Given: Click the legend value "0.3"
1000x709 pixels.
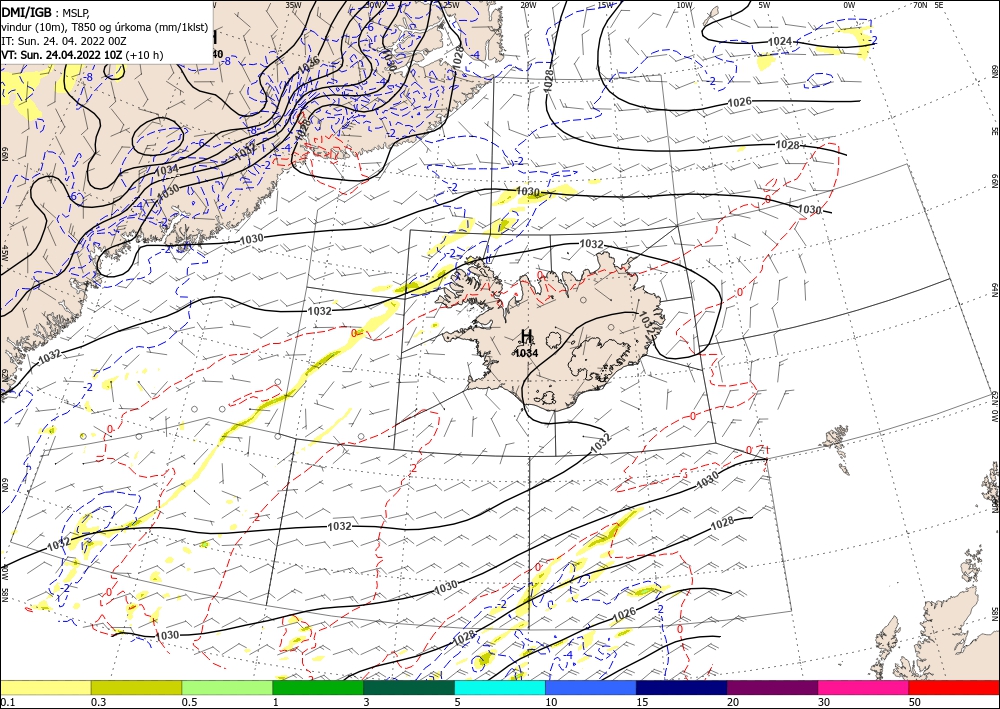Looking at the screenshot, I should pyautogui.click(x=98, y=702).
